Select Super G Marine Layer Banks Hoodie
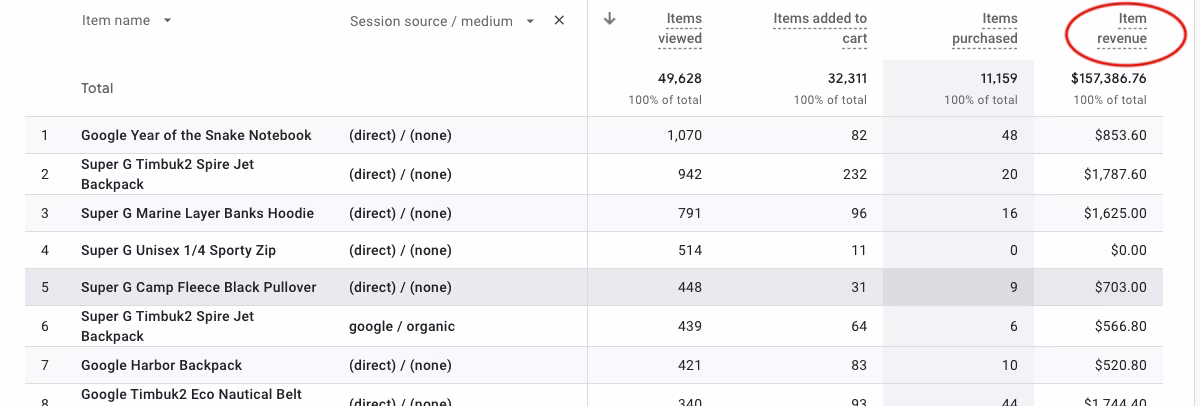Screen dimensions: 1200x406 point(197,213)
